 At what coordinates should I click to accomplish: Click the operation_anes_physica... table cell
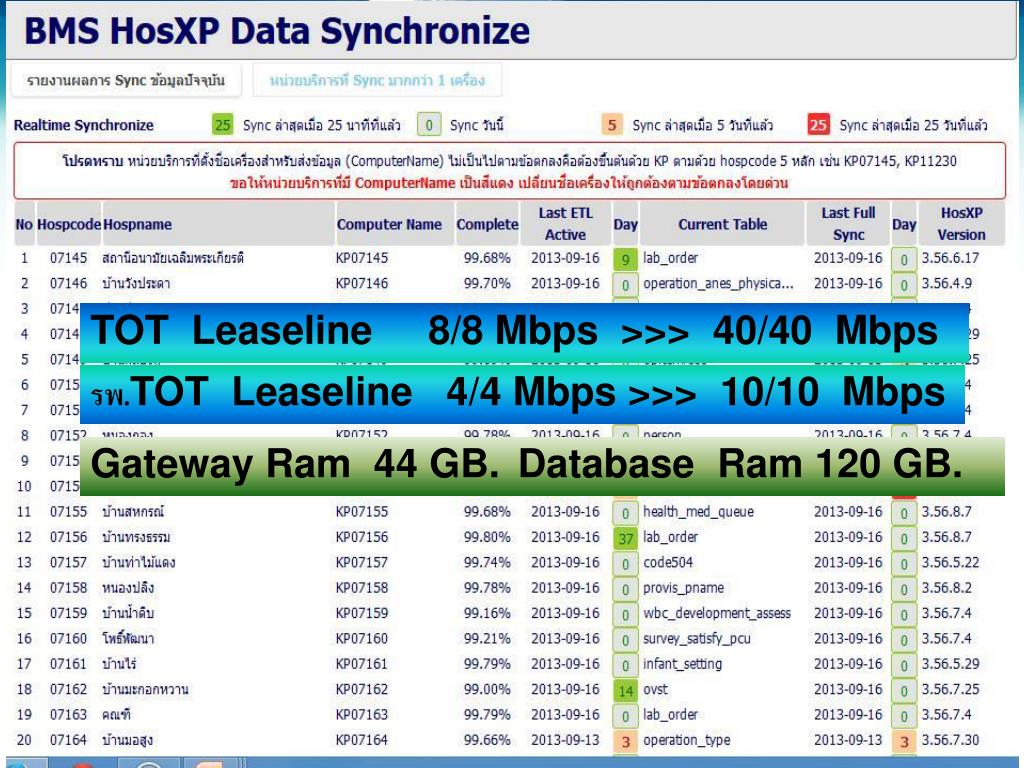[718, 283]
